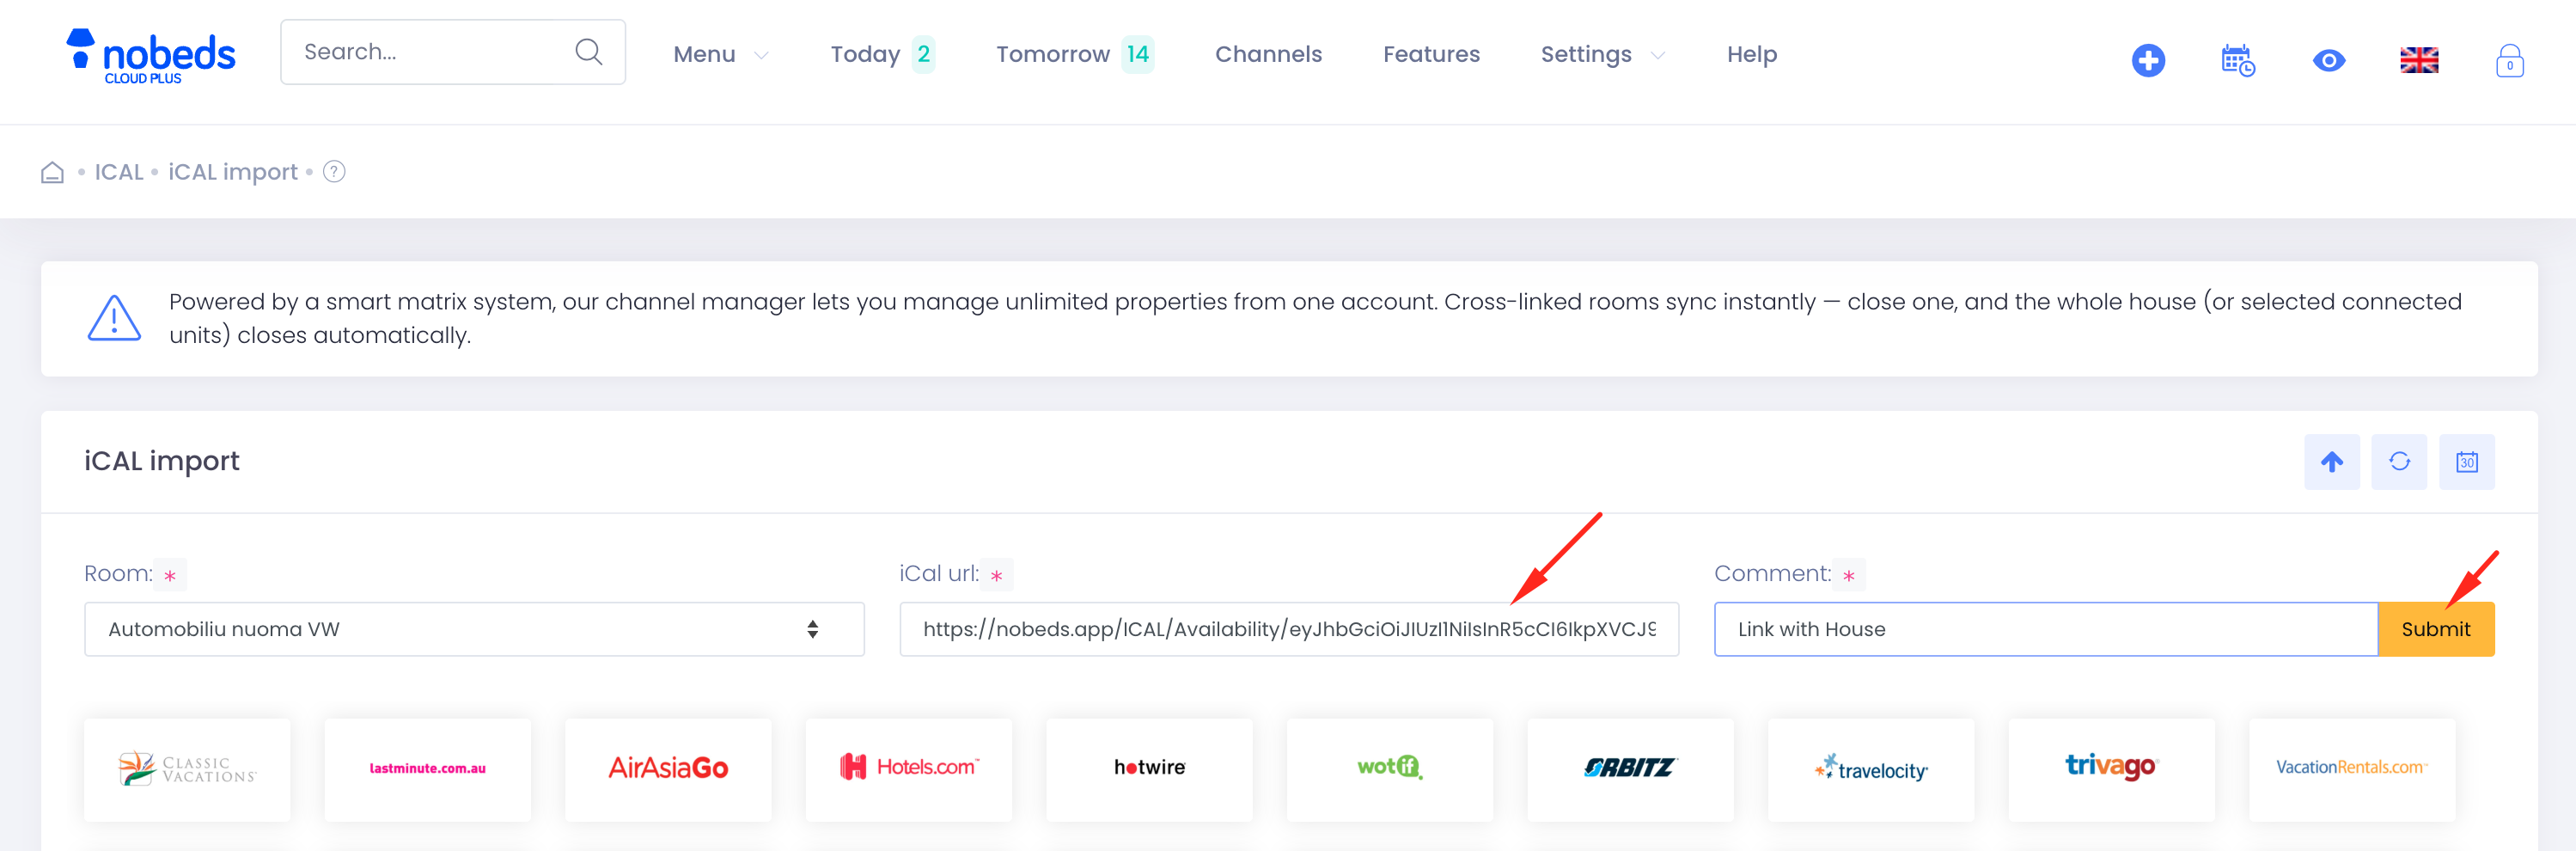
Task: Open the Room selection dropdown
Action: point(474,629)
